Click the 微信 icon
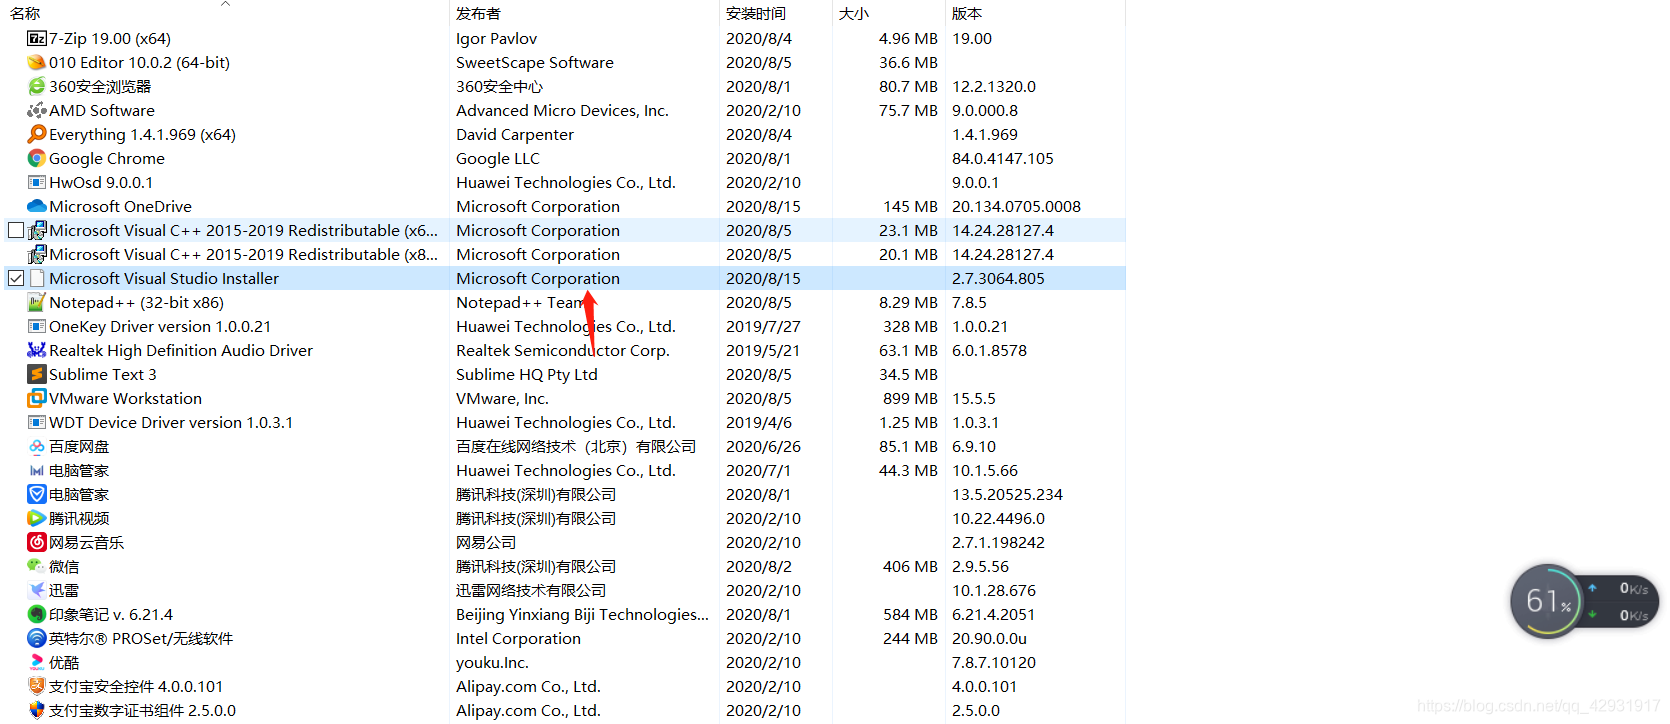Screen dimensions: 1670x724 pos(37,566)
